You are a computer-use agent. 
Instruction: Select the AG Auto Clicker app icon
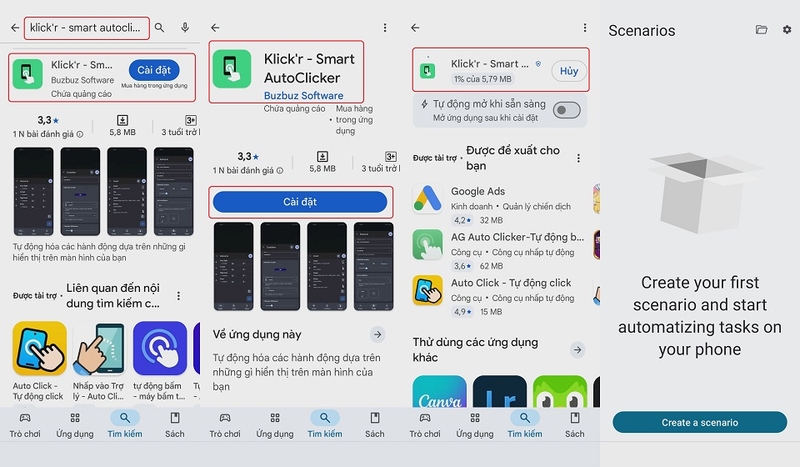pos(428,244)
